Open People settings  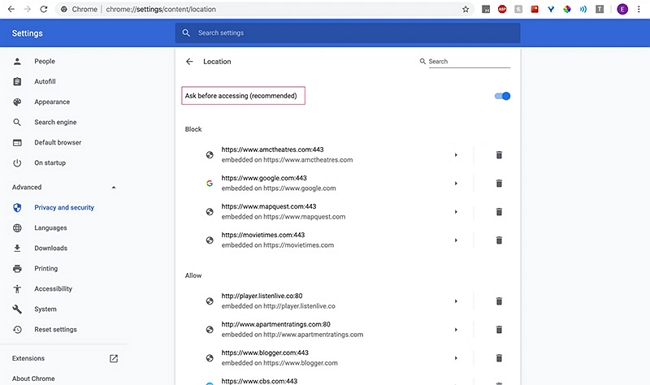pyautogui.click(x=45, y=61)
